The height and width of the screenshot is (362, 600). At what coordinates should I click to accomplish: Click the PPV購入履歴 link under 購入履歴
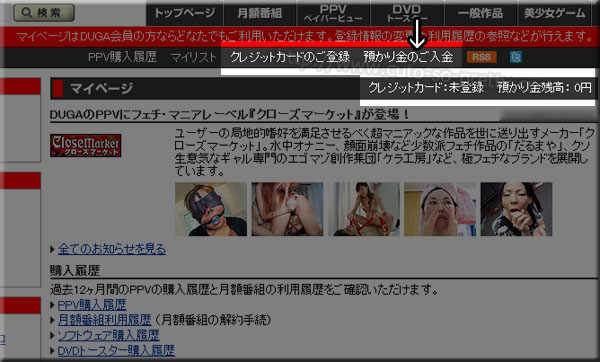92,305
